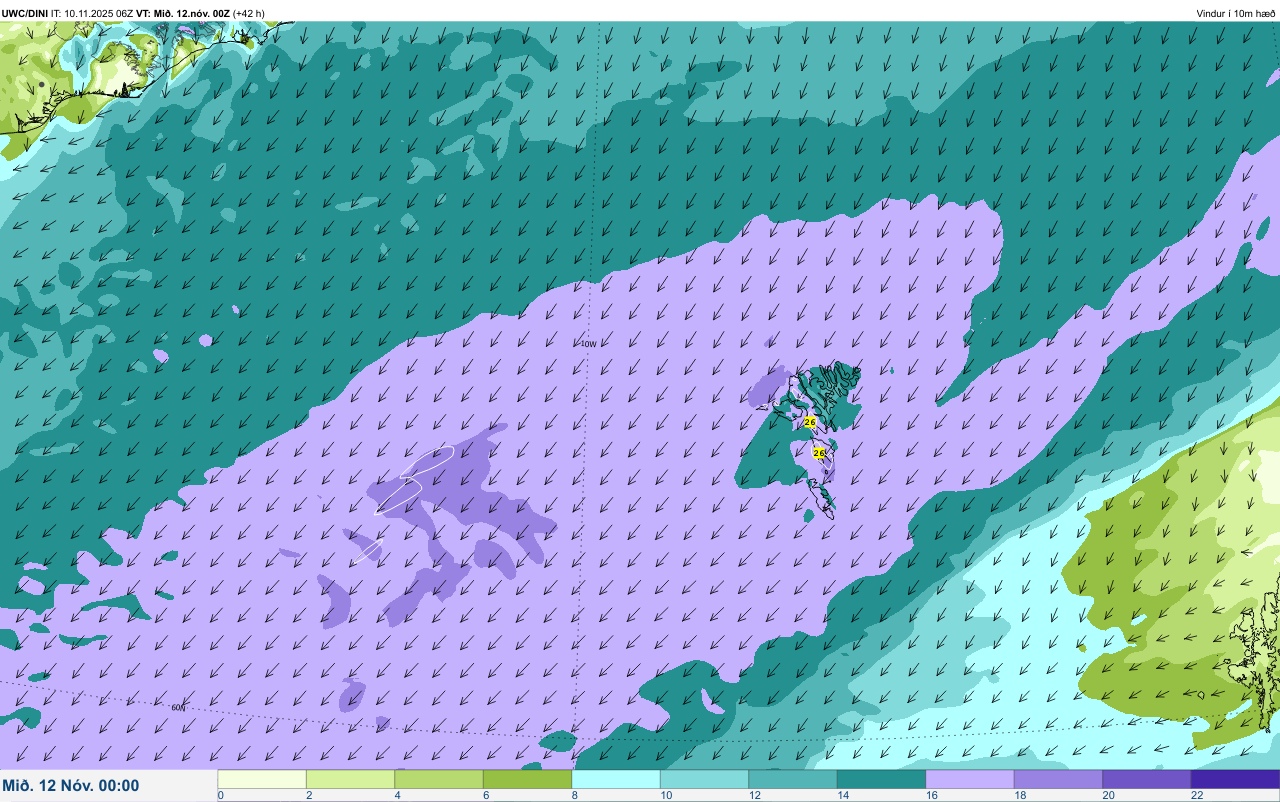The image size is (1280, 802).
Task: Click the violet 20–22 legend swatch
Action: pyautogui.click(x=1147, y=779)
